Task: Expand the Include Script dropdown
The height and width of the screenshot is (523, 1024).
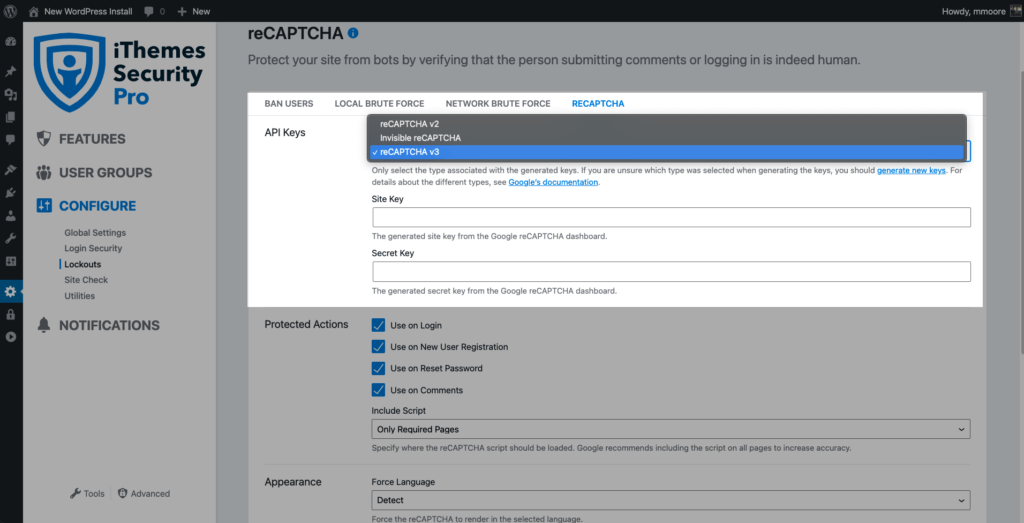Action: click(x=671, y=430)
